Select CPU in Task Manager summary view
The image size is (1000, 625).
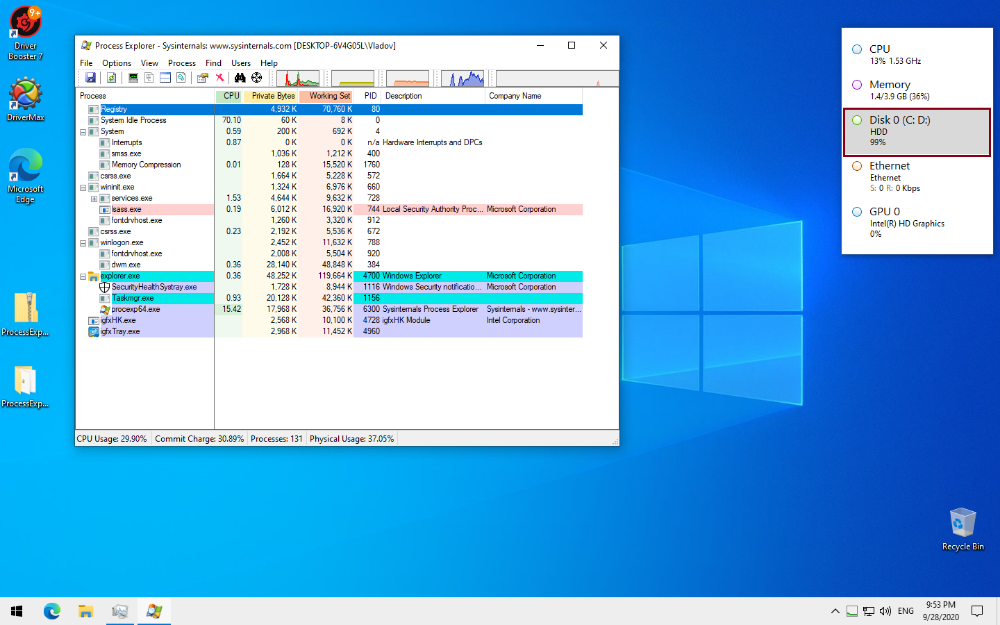tap(916, 54)
